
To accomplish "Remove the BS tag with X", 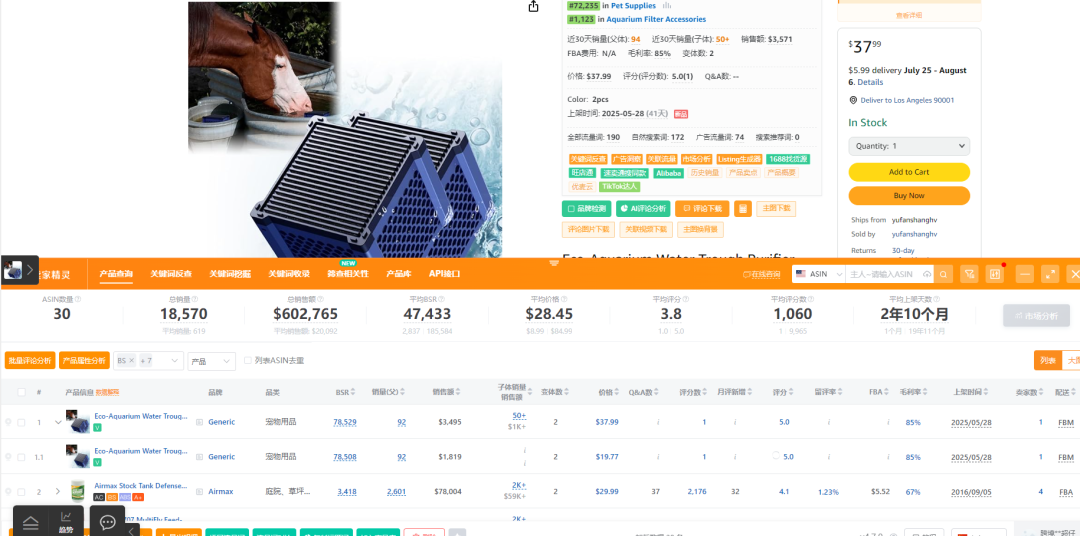I will (132, 361).
